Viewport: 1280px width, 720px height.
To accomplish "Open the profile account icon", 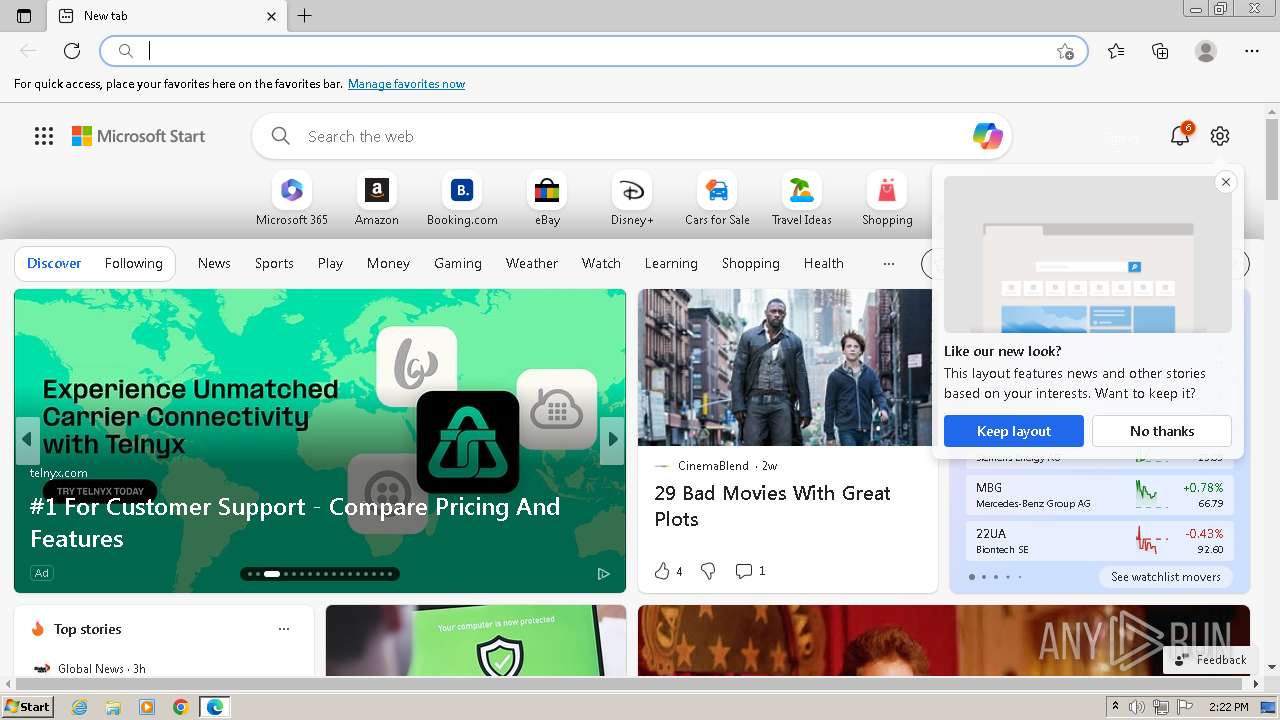I will [1206, 51].
